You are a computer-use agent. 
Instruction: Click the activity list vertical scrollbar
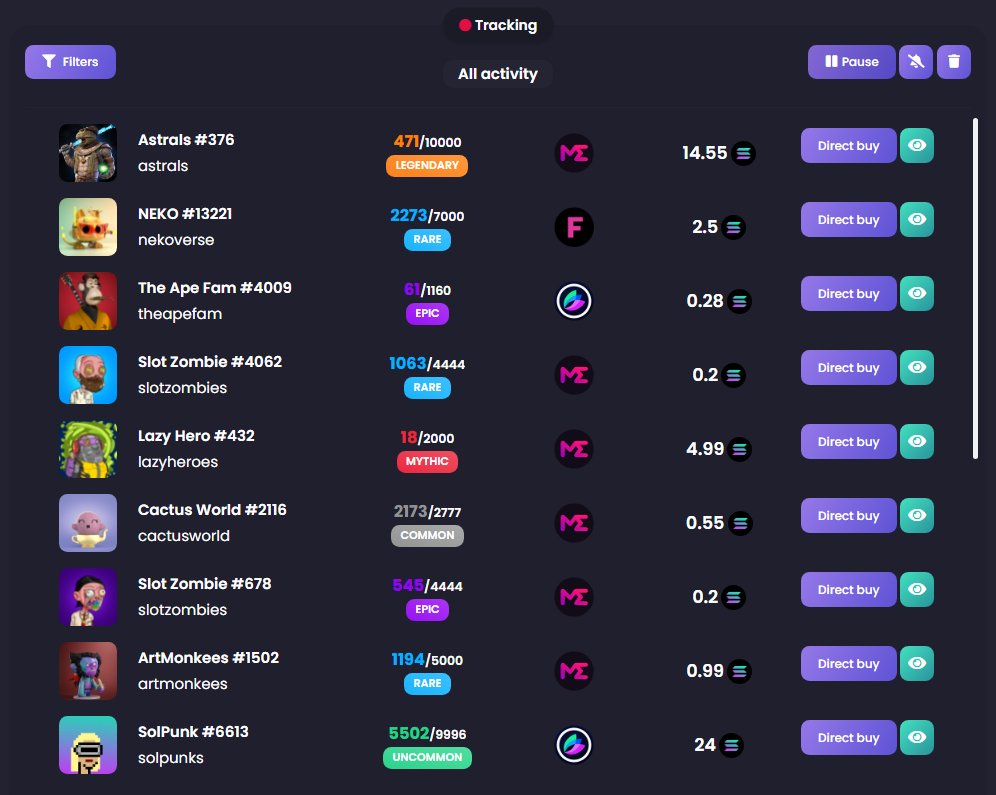click(x=975, y=288)
